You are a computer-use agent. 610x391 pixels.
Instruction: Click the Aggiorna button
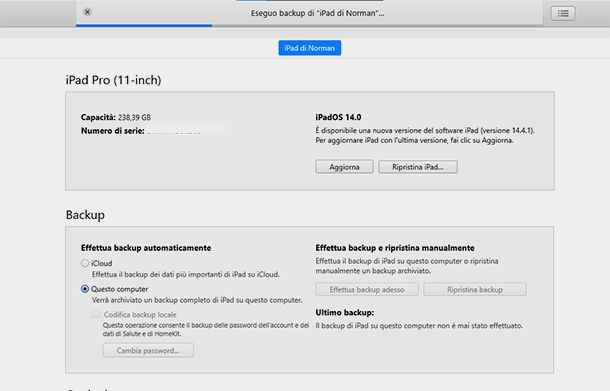tap(344, 167)
